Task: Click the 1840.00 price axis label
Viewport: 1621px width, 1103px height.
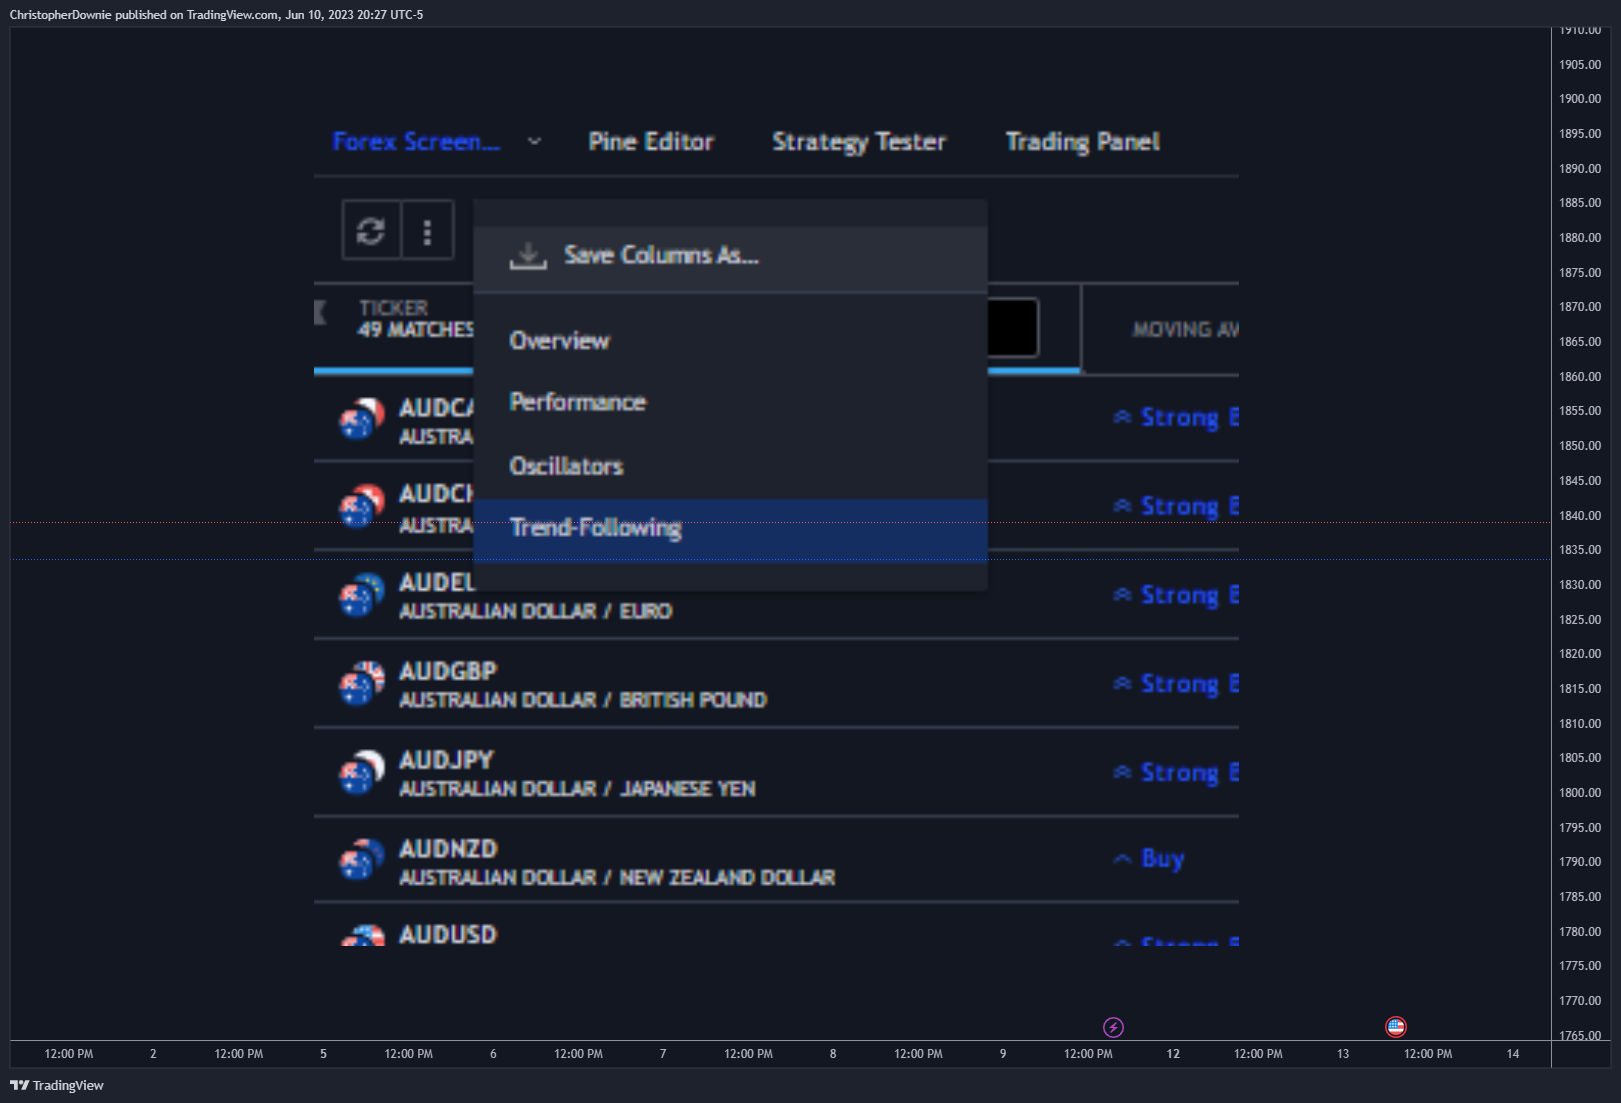Action: pyautogui.click(x=1580, y=515)
